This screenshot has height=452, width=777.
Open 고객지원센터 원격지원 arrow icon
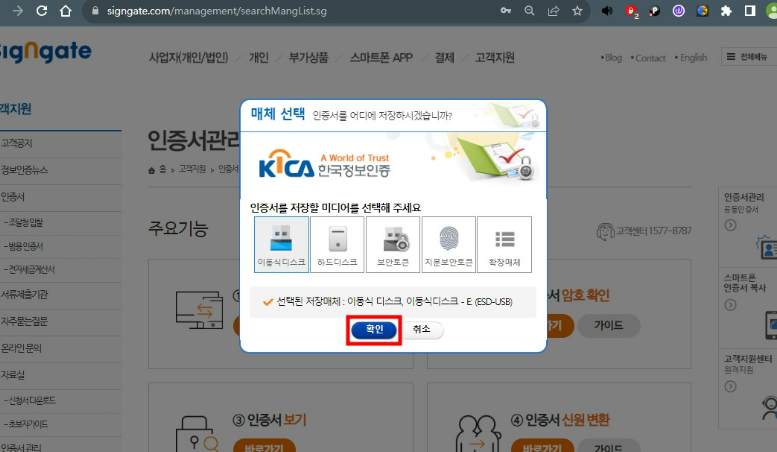(730, 387)
